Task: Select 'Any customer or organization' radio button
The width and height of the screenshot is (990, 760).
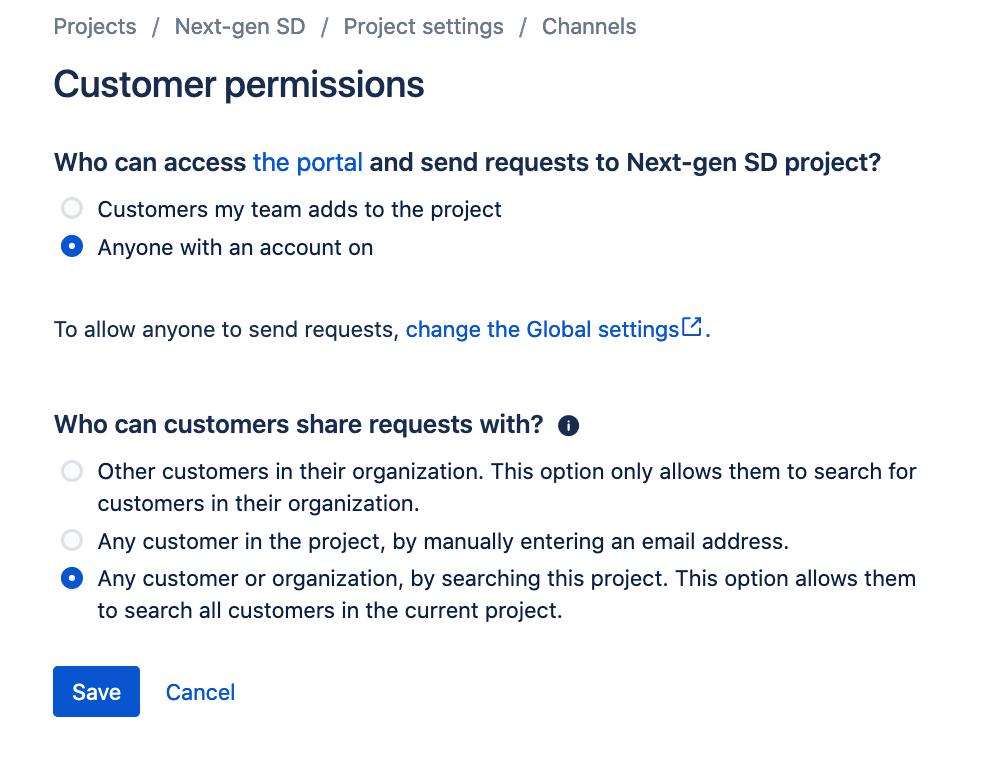Action: coord(72,578)
